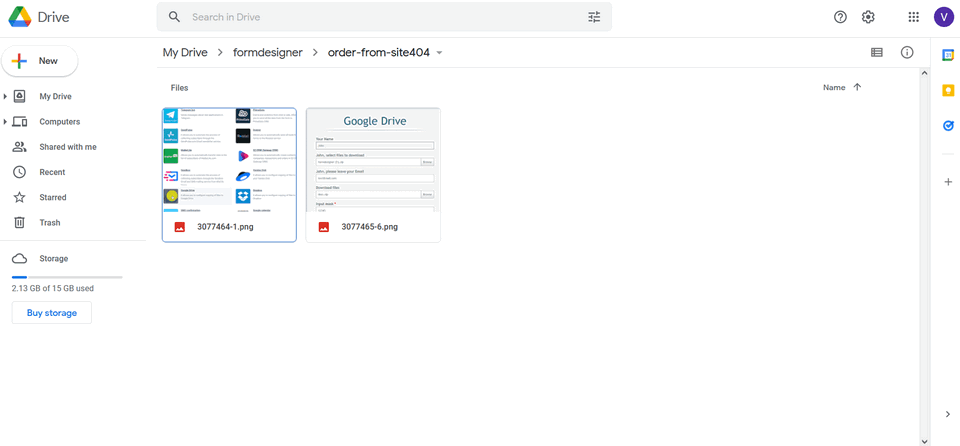Click the Storage cloud icon

[x=20, y=259]
